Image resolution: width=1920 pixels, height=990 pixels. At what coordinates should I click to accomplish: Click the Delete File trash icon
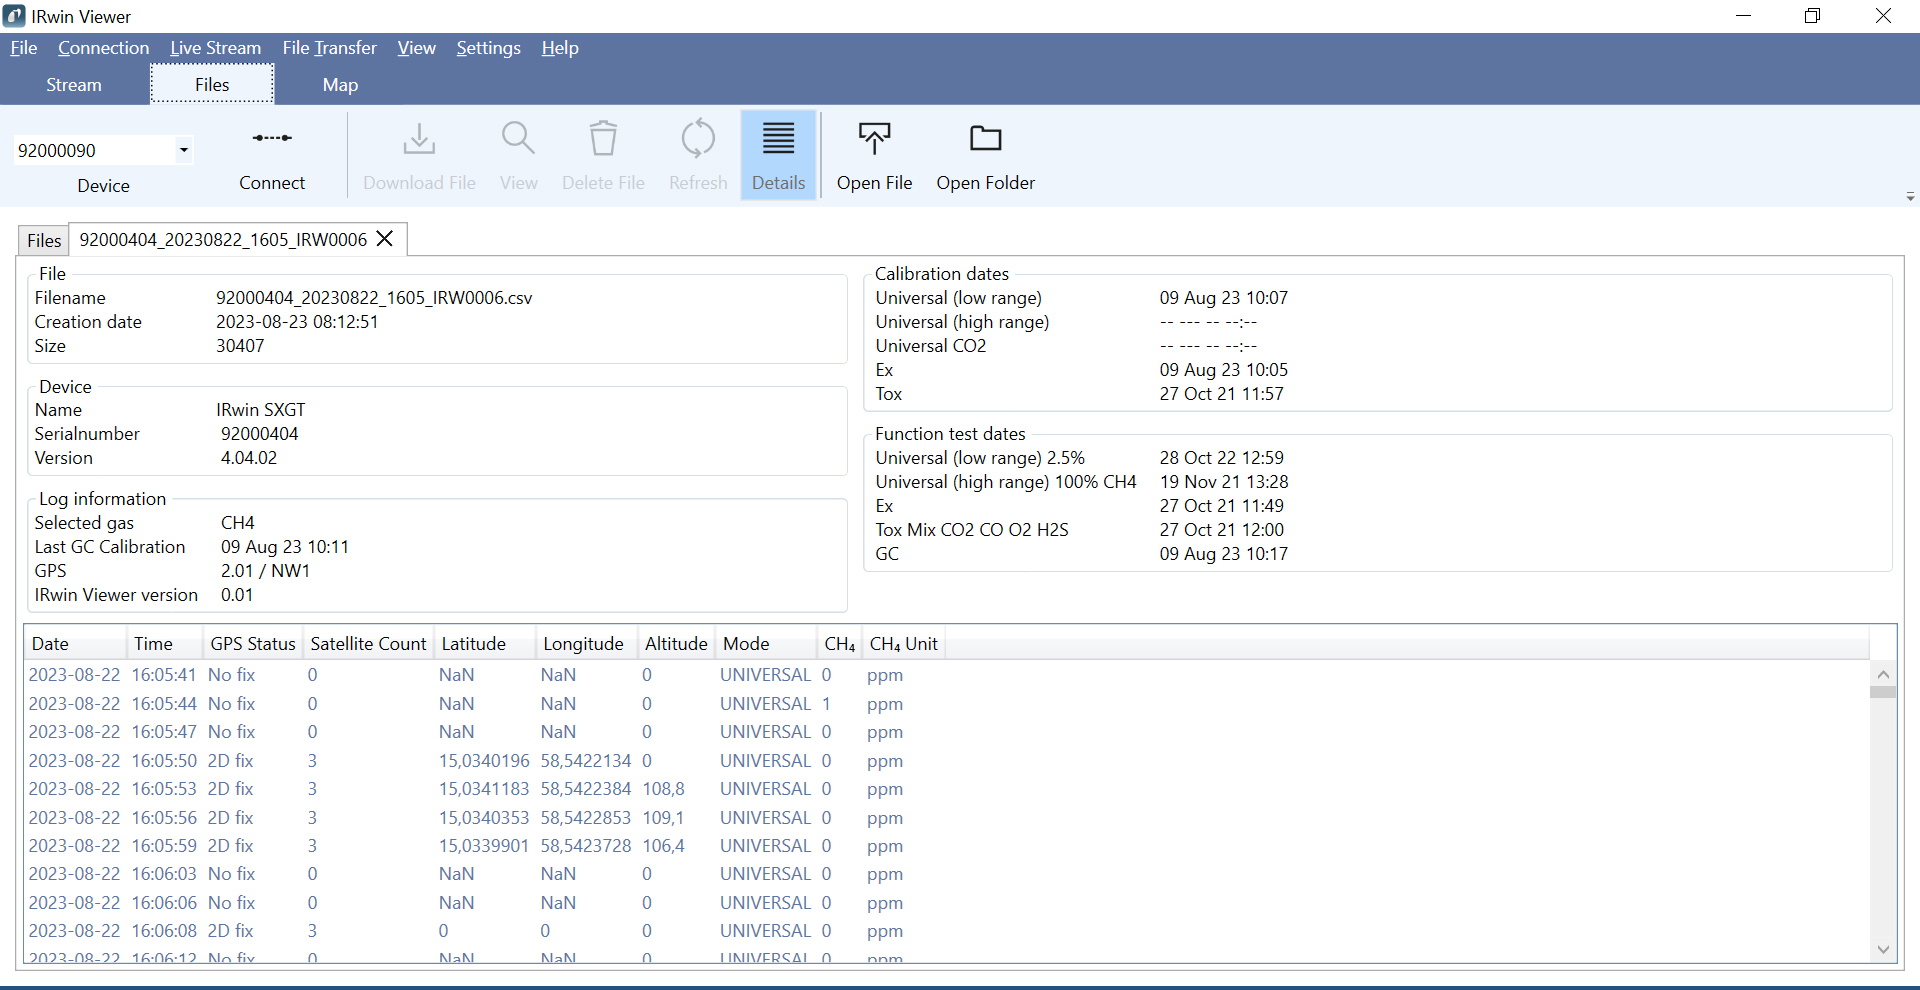(603, 140)
